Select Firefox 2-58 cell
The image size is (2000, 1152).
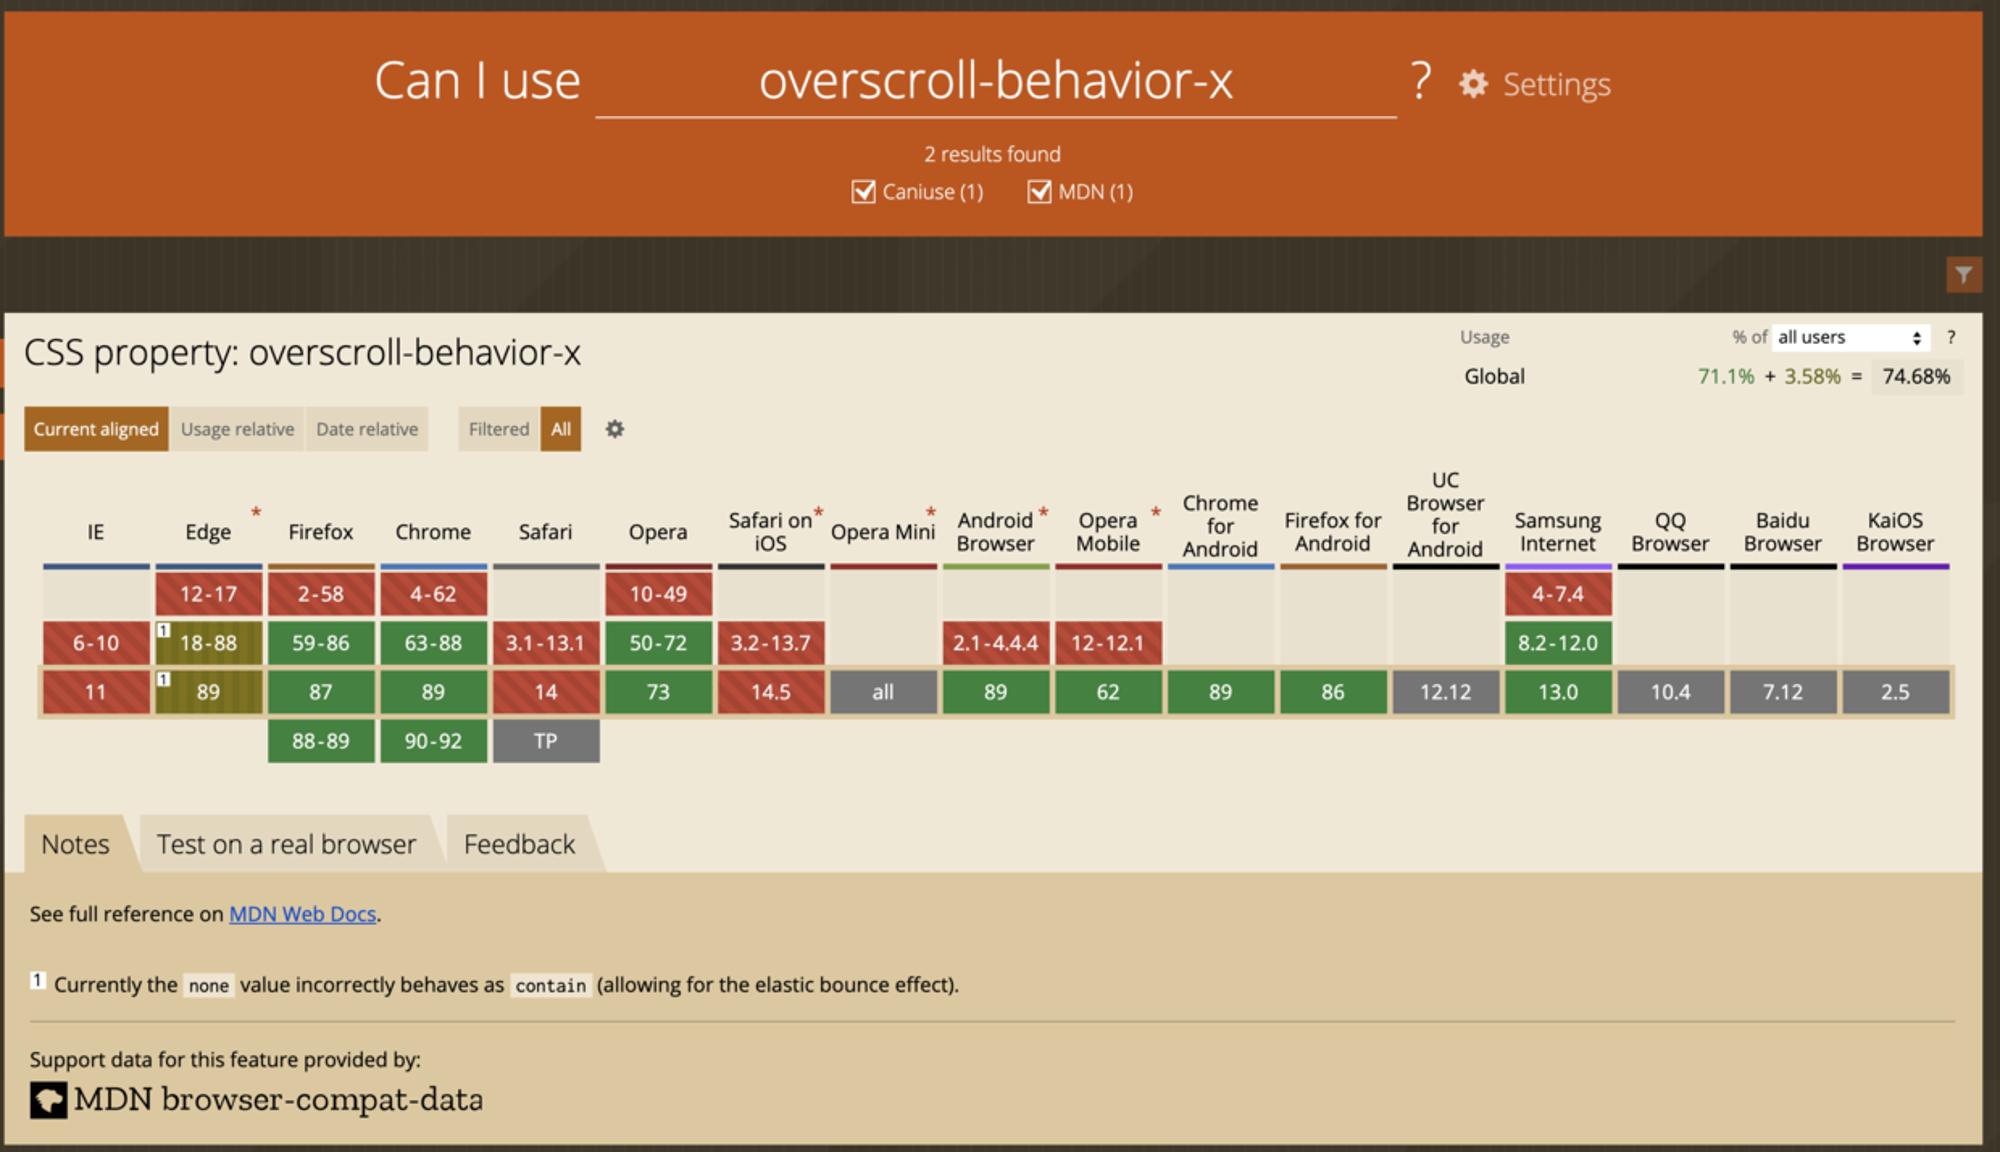pos(321,594)
